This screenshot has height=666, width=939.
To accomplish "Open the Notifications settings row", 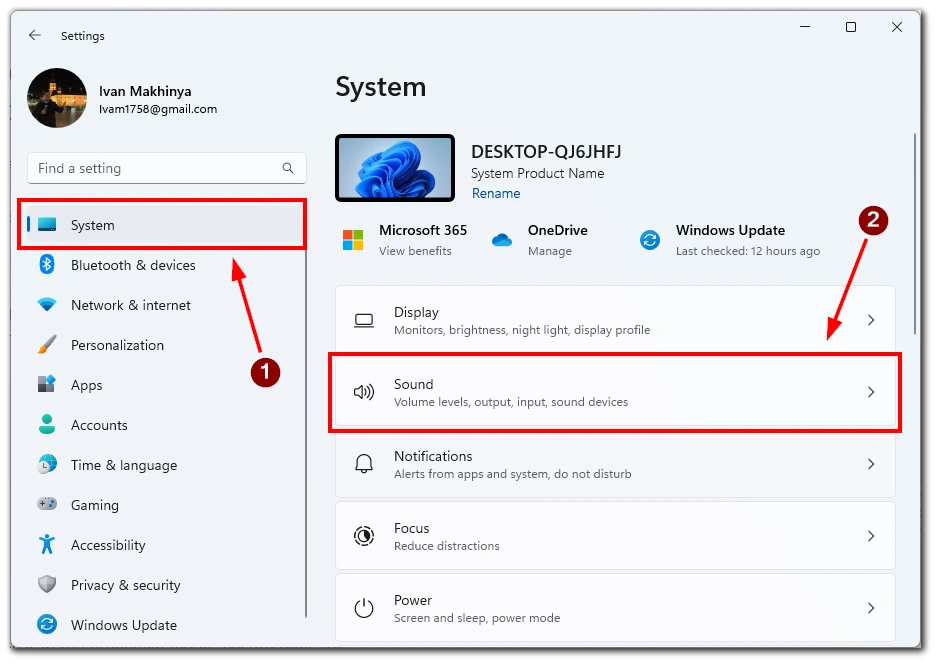I will click(x=615, y=464).
